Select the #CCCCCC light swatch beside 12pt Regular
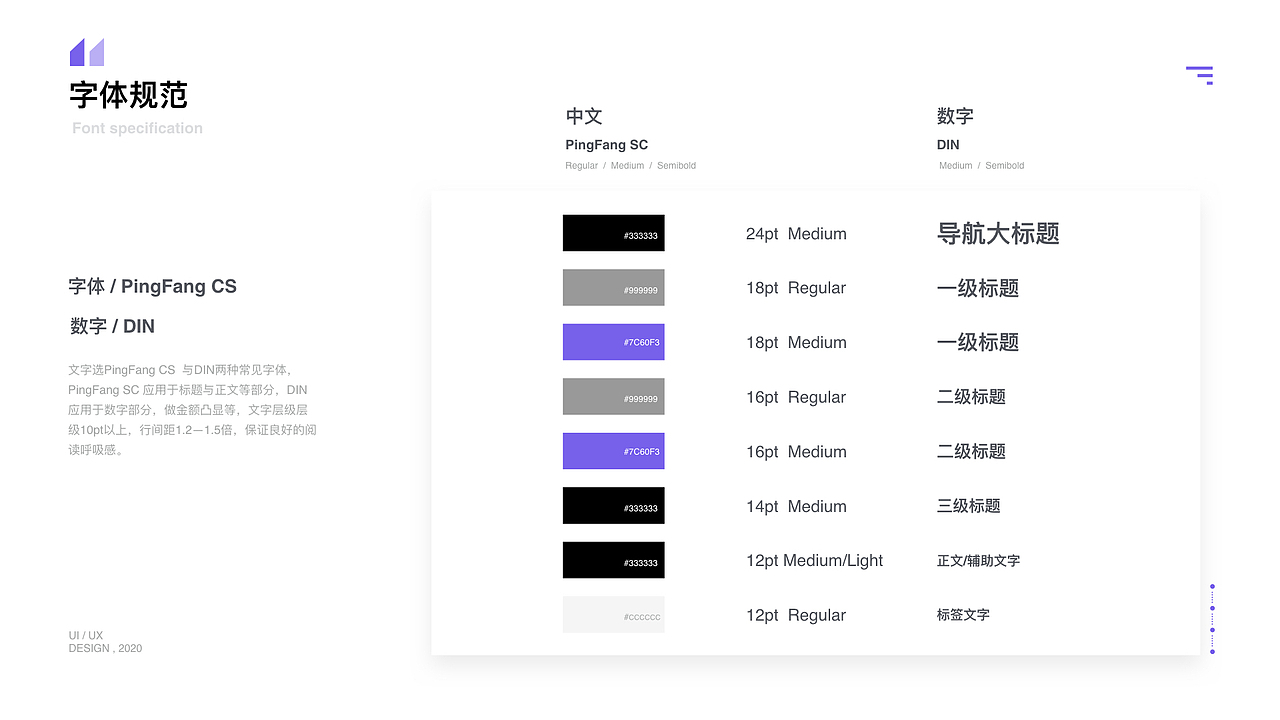This screenshot has width=1280, height=720. point(613,614)
